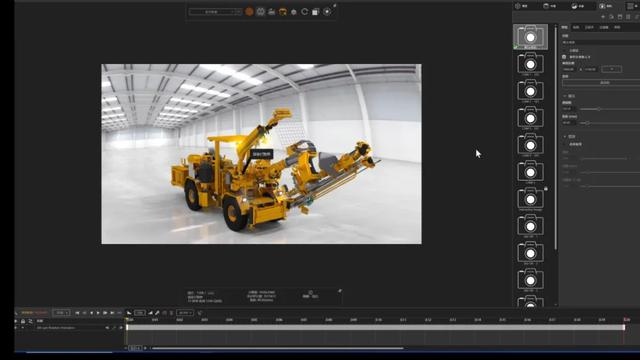Open the dropdown in the top toolbar

(215, 12)
